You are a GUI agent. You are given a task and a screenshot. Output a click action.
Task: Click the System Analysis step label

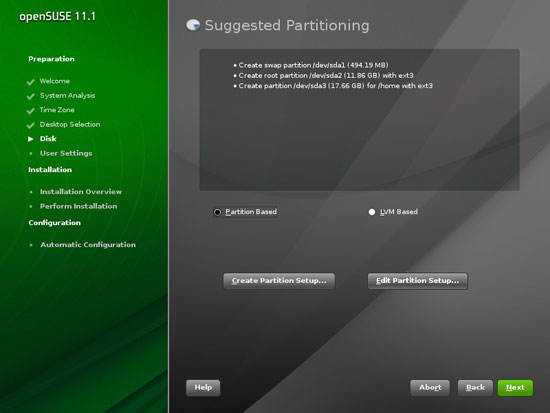[x=67, y=95]
